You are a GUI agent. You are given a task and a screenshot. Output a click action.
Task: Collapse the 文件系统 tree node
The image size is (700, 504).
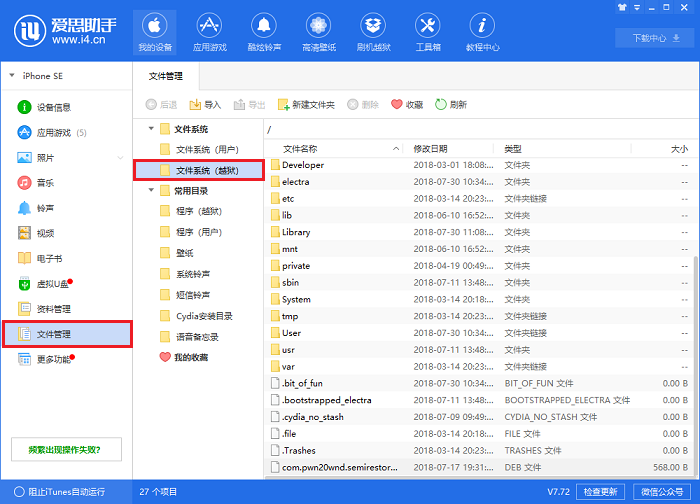click(x=151, y=129)
